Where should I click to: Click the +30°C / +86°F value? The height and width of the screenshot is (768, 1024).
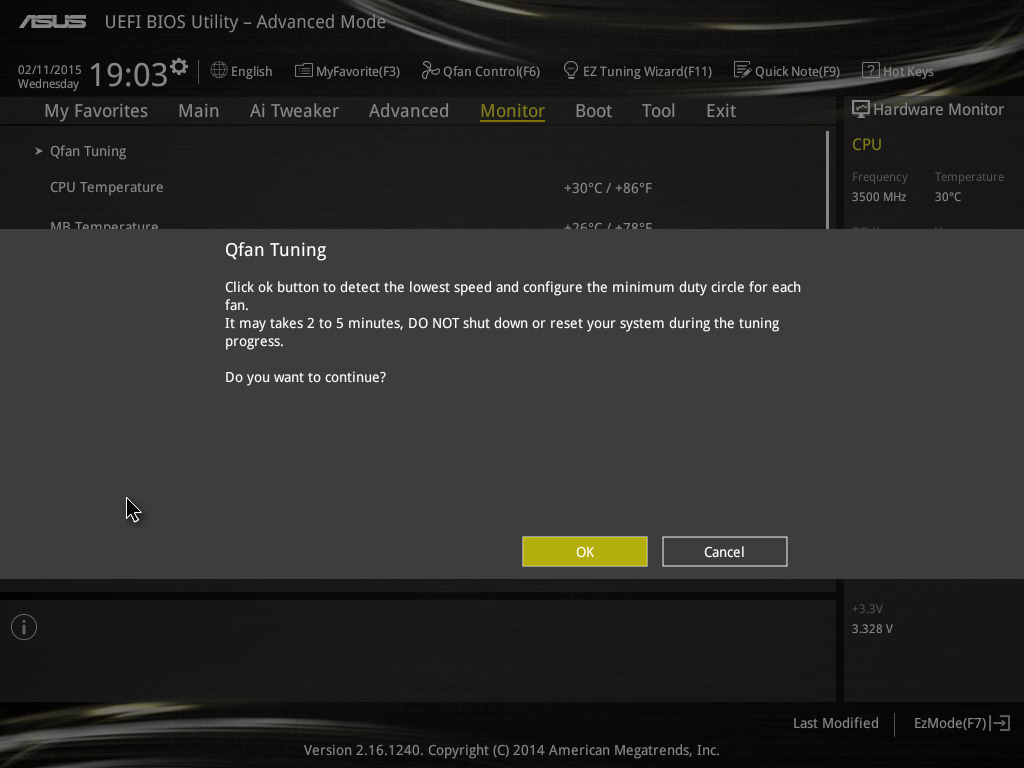(x=608, y=188)
